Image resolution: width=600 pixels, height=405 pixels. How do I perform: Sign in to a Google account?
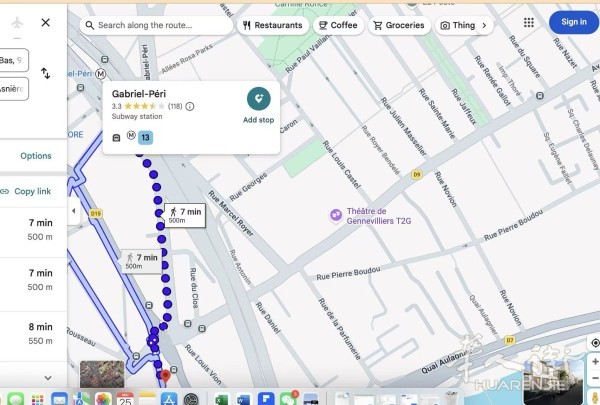click(x=574, y=22)
